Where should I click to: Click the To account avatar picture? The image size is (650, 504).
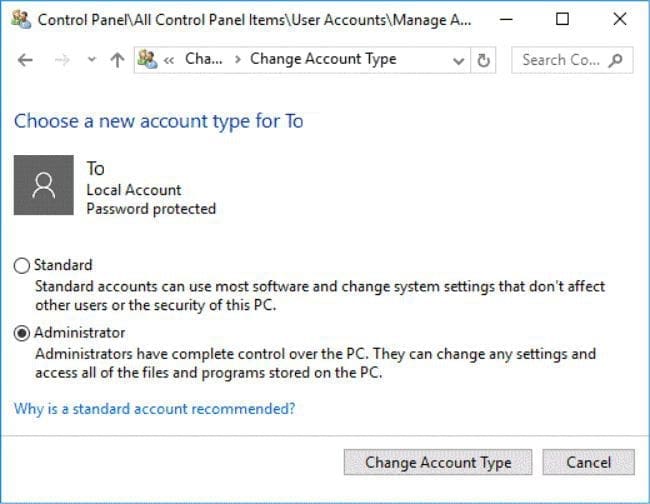(43, 185)
